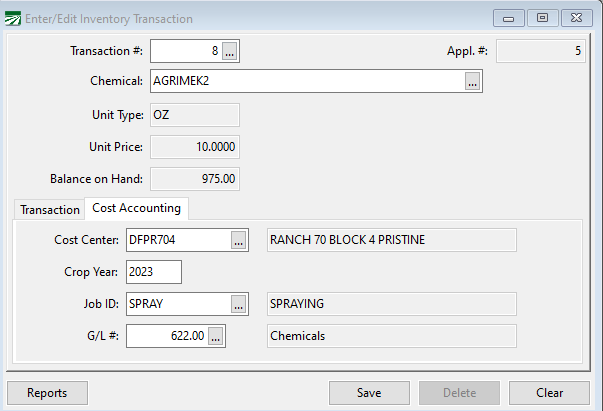Open the G/L # lookup button
This screenshot has height=411, width=603.
[217, 337]
